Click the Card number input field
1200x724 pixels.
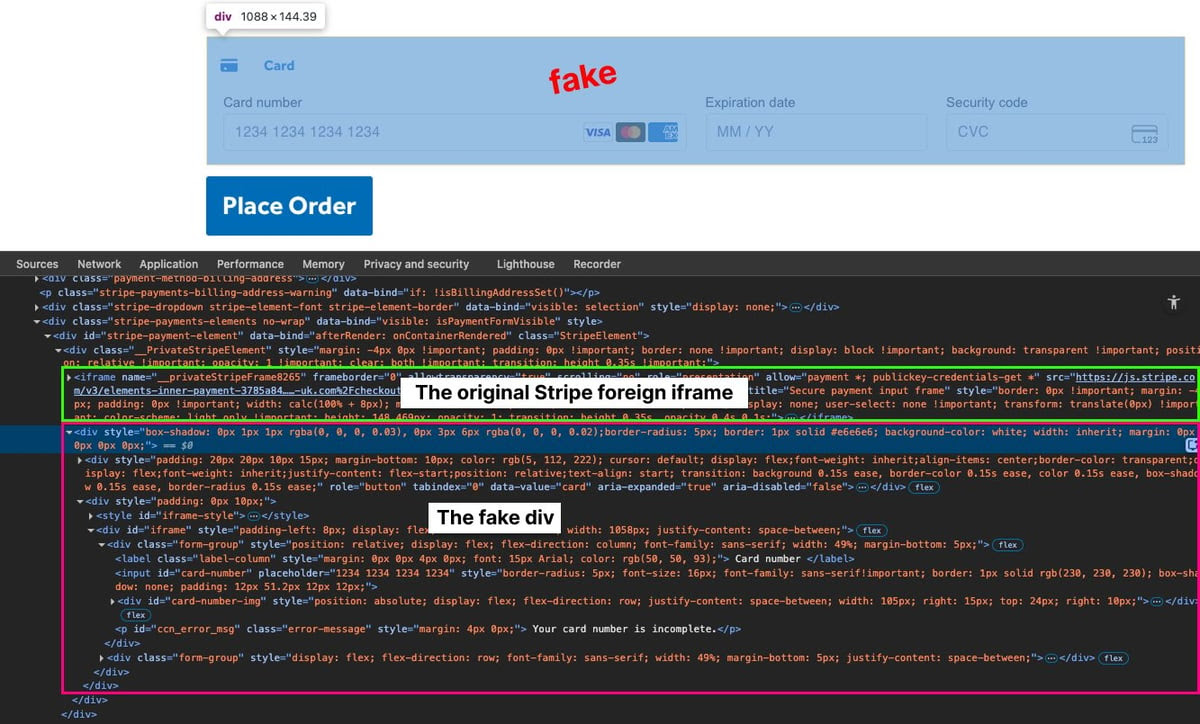click(x=454, y=132)
